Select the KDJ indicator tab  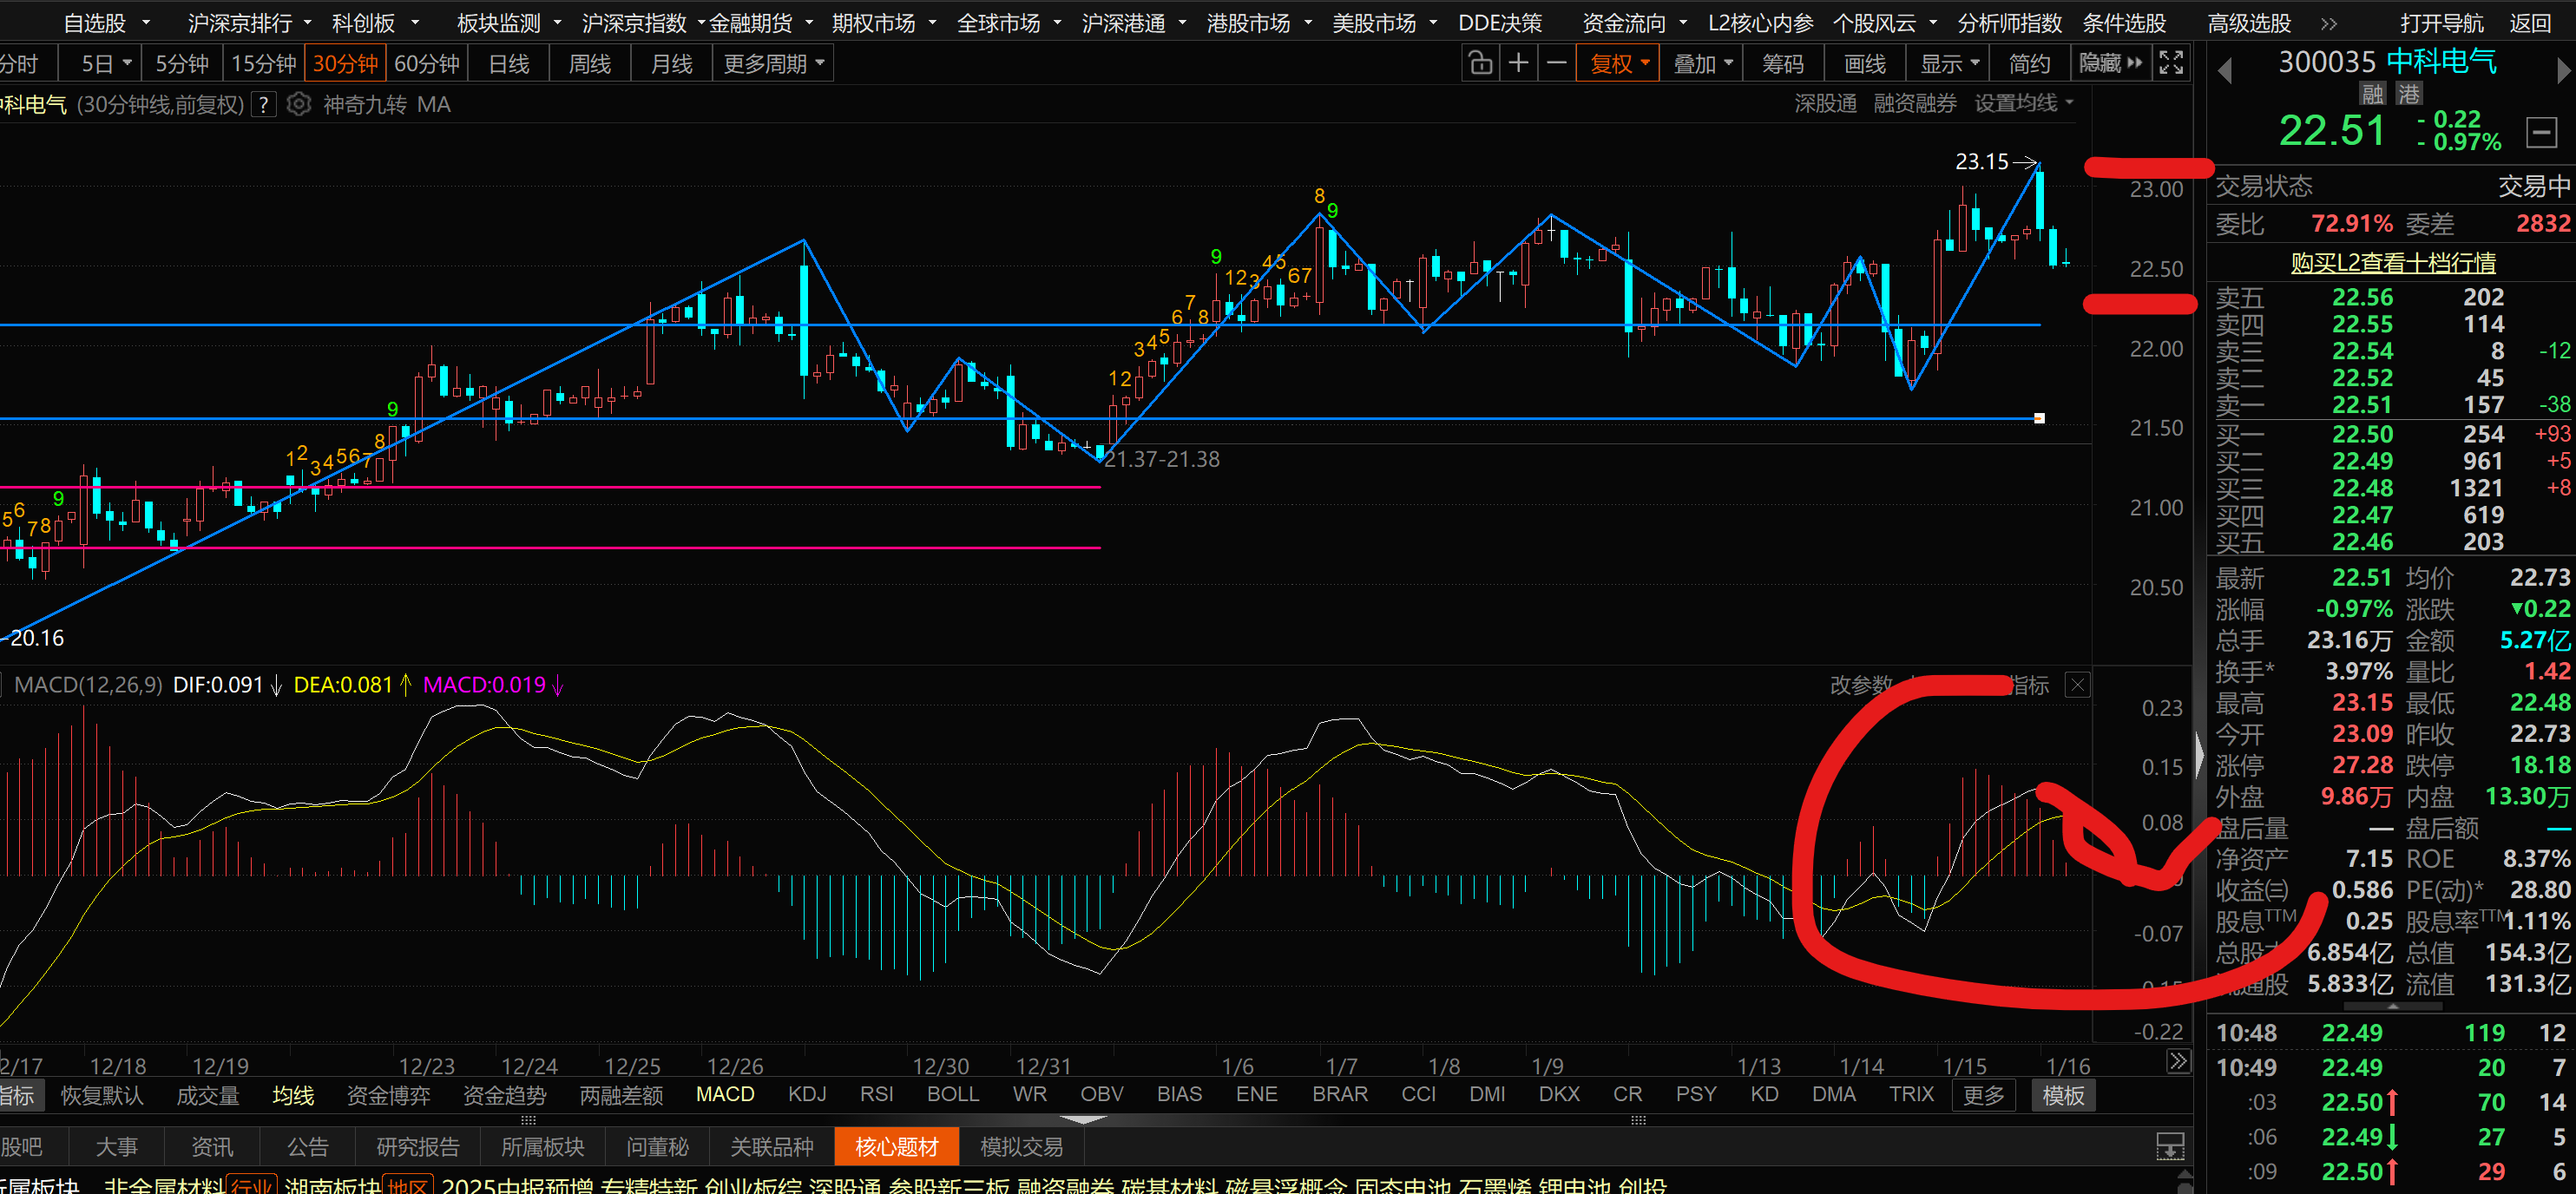tap(806, 1094)
